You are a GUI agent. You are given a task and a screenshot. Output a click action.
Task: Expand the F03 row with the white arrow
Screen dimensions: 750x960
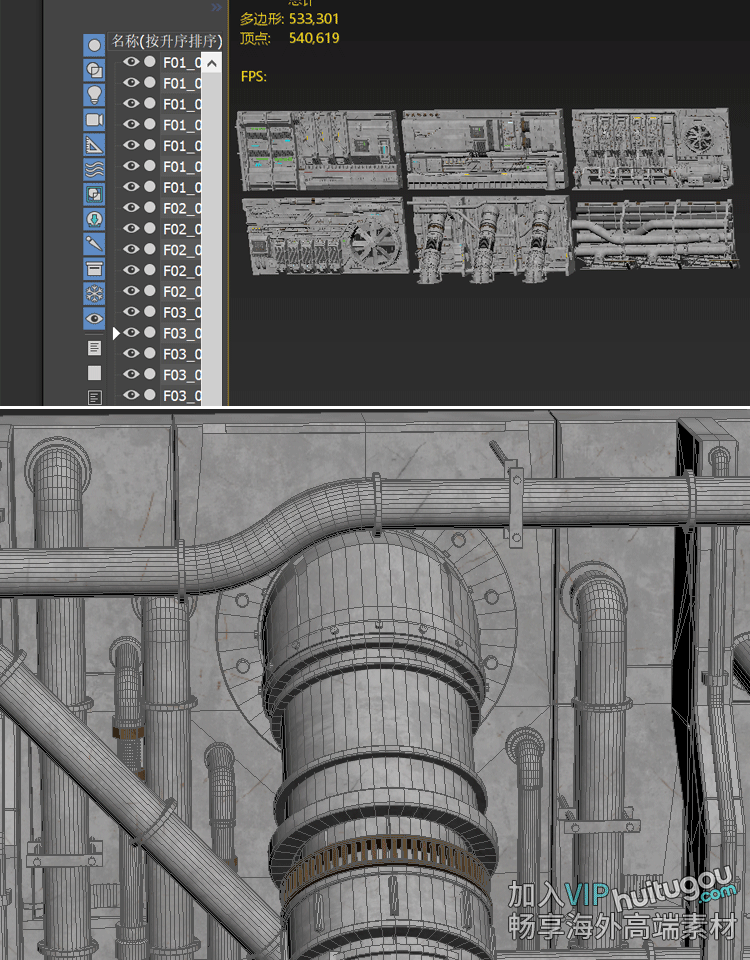116,333
